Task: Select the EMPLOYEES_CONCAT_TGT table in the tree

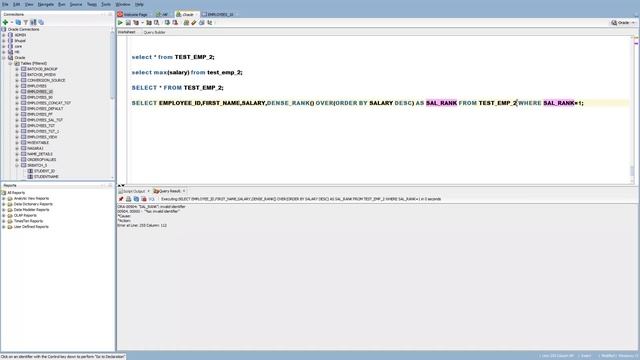Action: [49, 103]
